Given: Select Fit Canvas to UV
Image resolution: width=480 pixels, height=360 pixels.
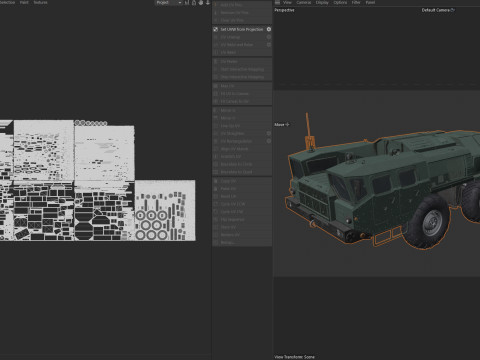Looking at the screenshot, I should pos(242,101).
